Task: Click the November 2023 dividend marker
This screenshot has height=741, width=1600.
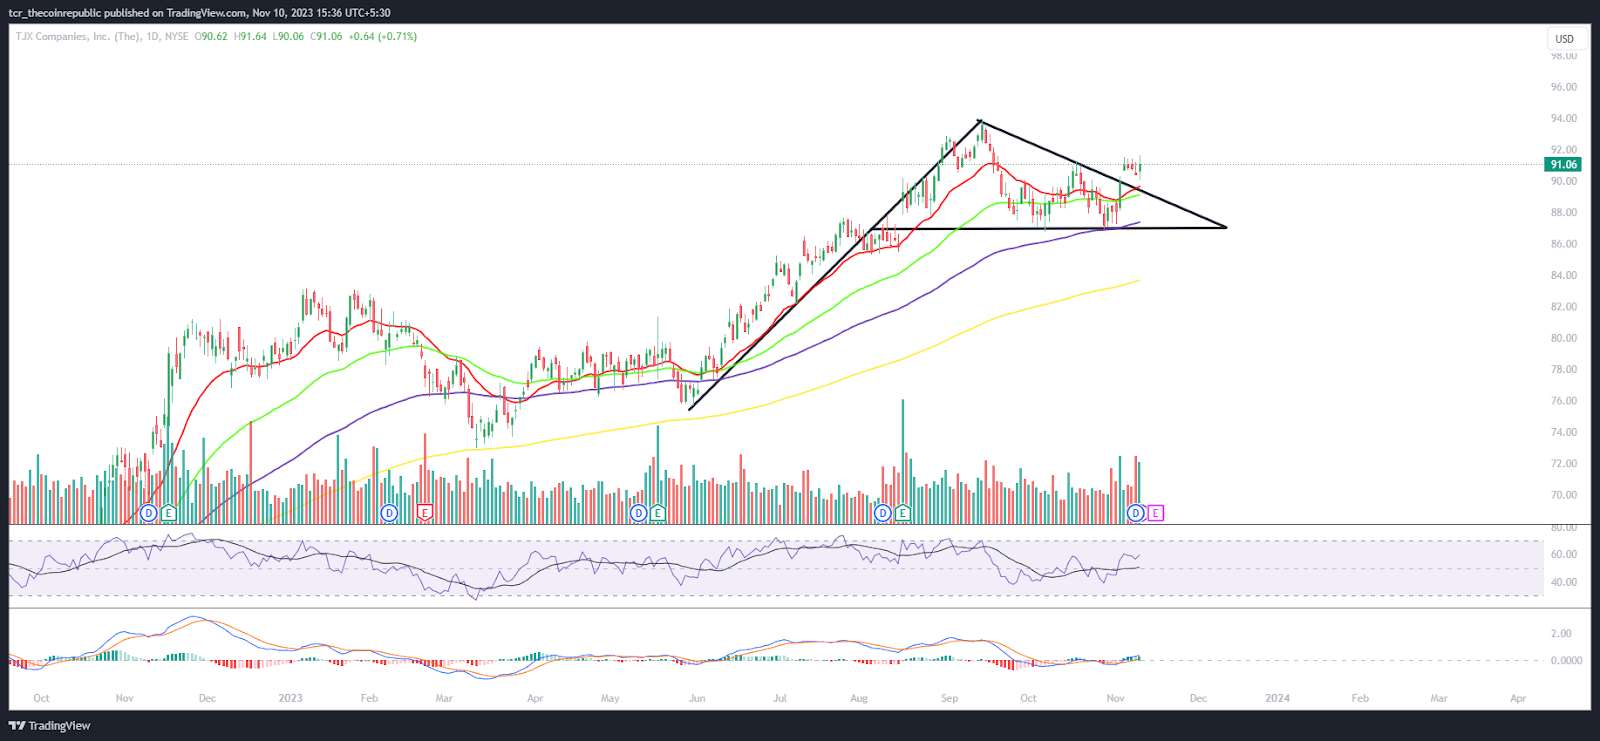Action: point(1135,513)
